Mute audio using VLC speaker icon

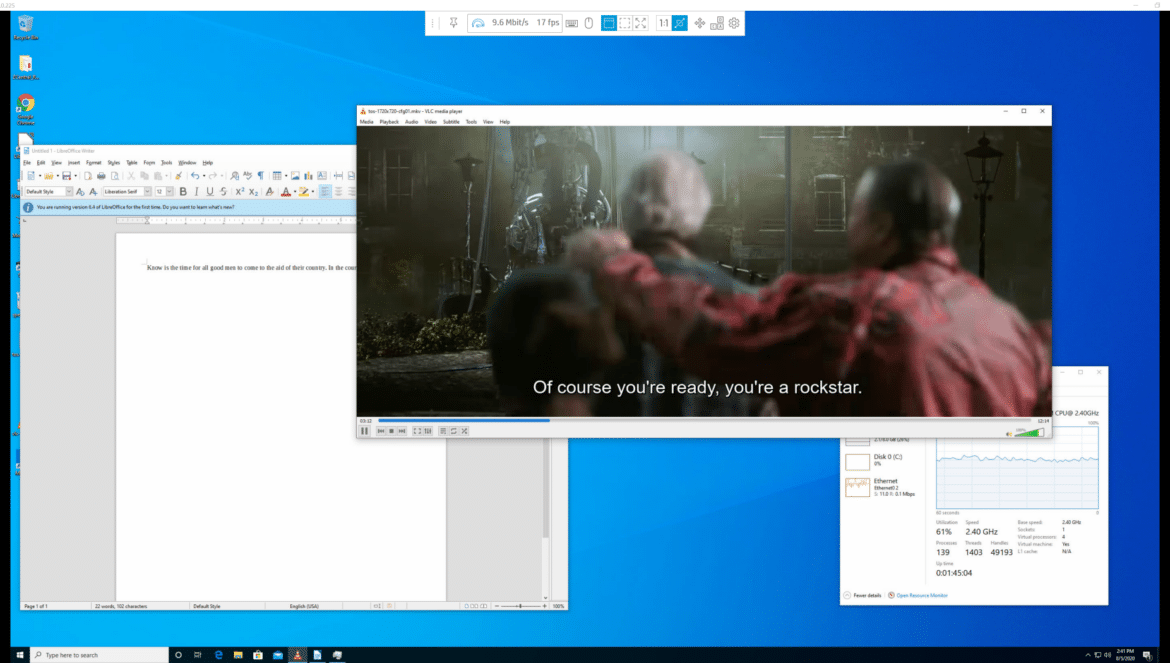point(1009,433)
